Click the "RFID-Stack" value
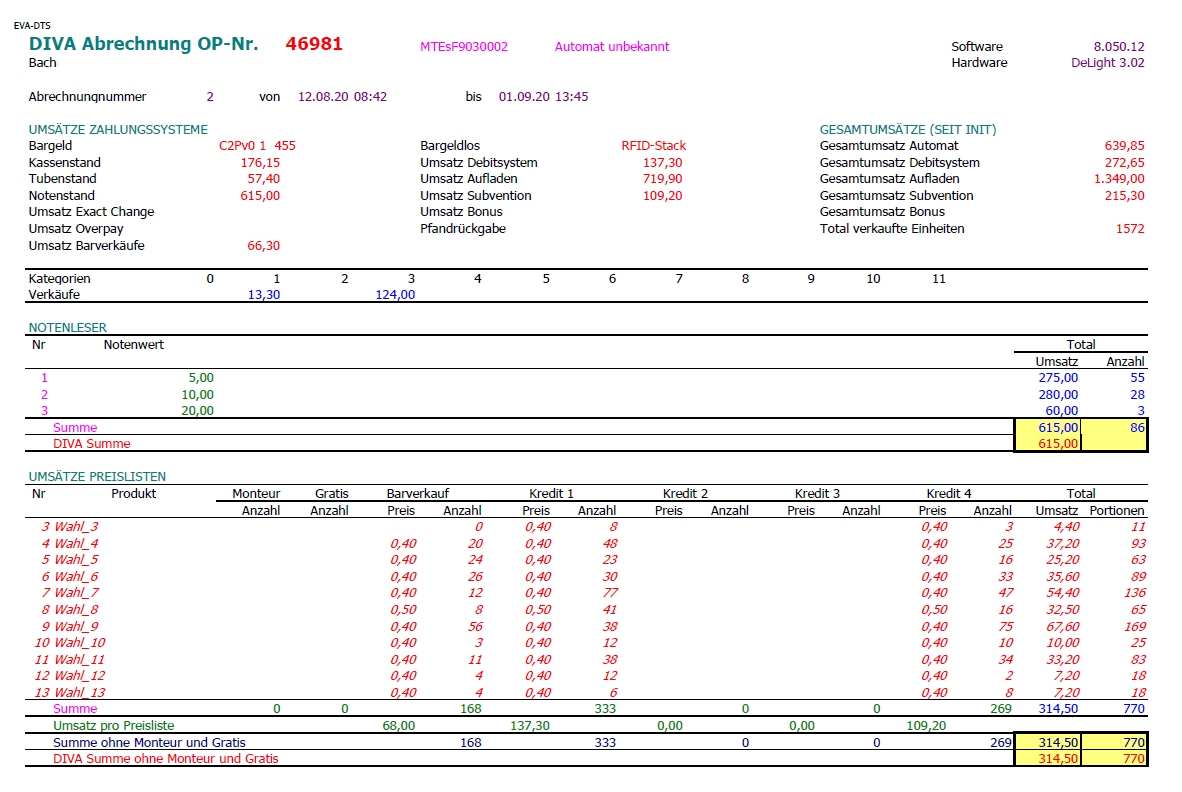 (x=654, y=146)
